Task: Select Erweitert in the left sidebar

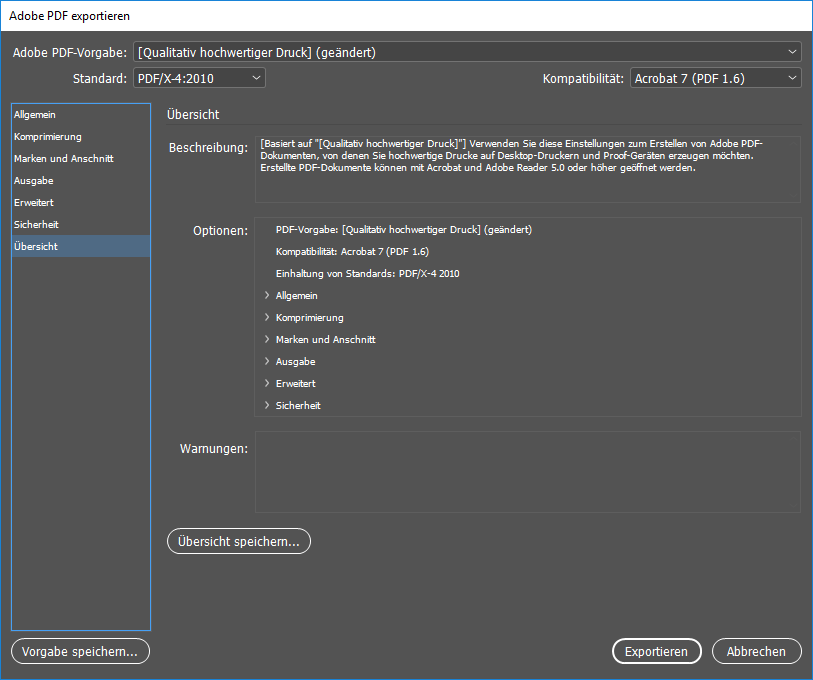Action: coord(81,202)
